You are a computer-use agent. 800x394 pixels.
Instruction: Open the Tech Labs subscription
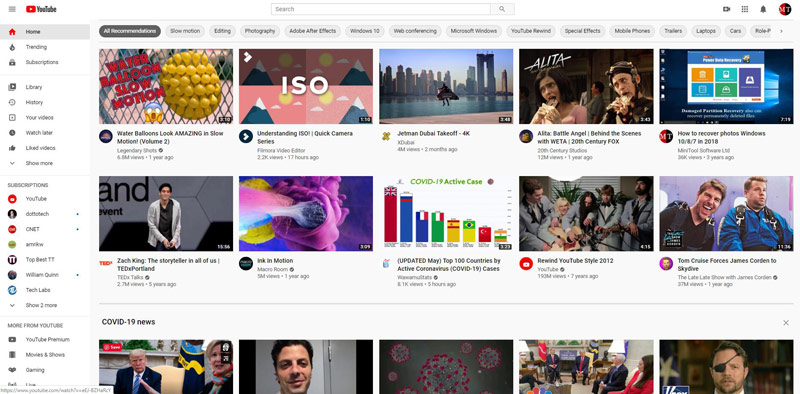(45, 290)
